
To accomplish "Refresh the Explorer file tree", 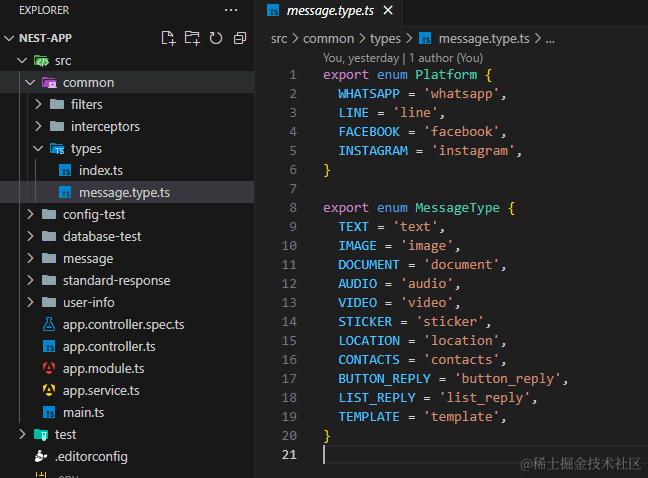I will click(216, 38).
